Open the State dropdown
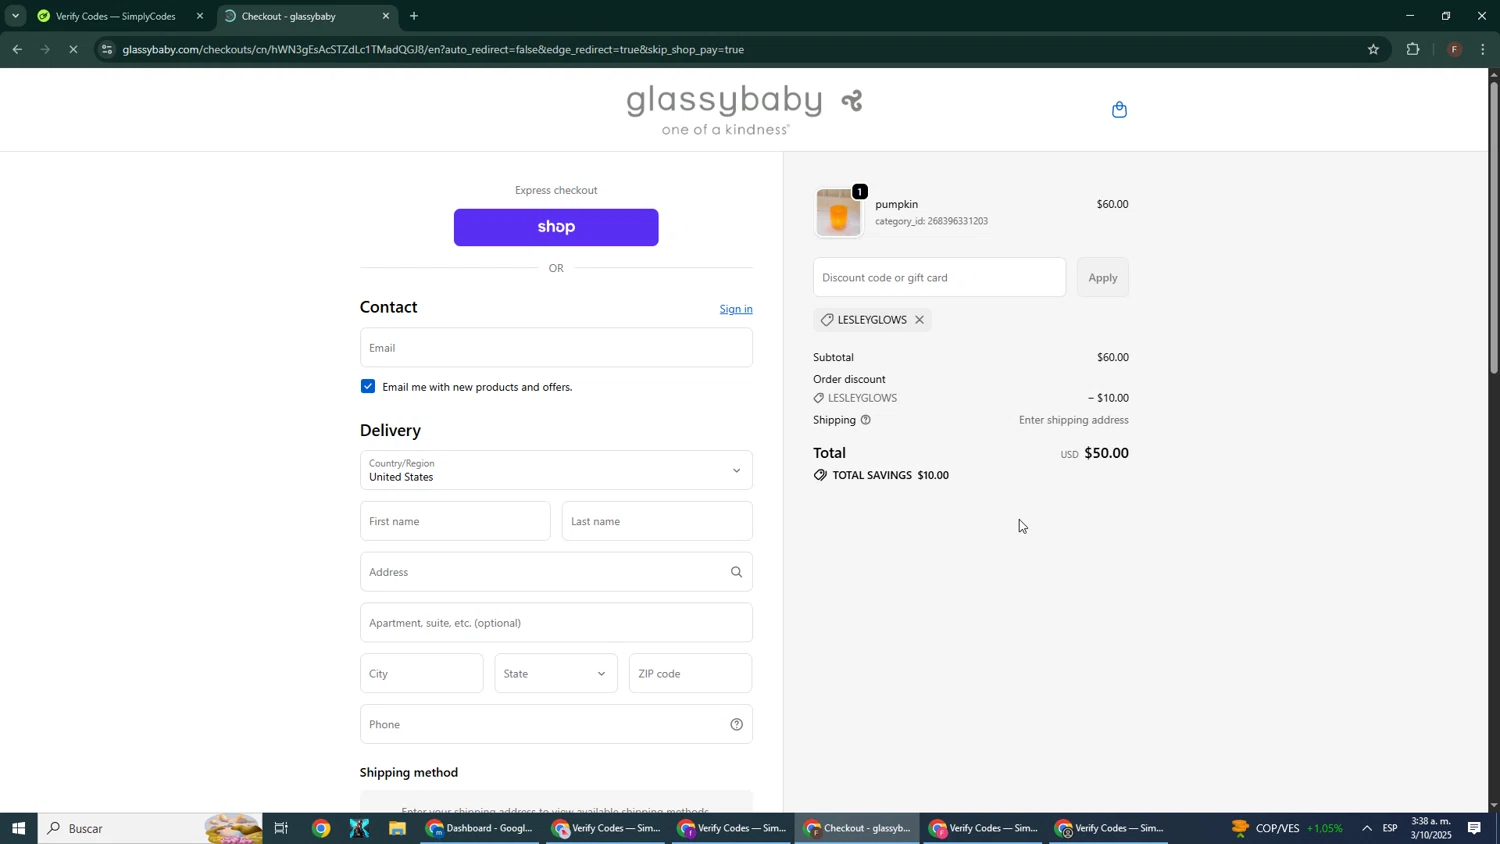This screenshot has width=1500, height=844. click(x=556, y=674)
